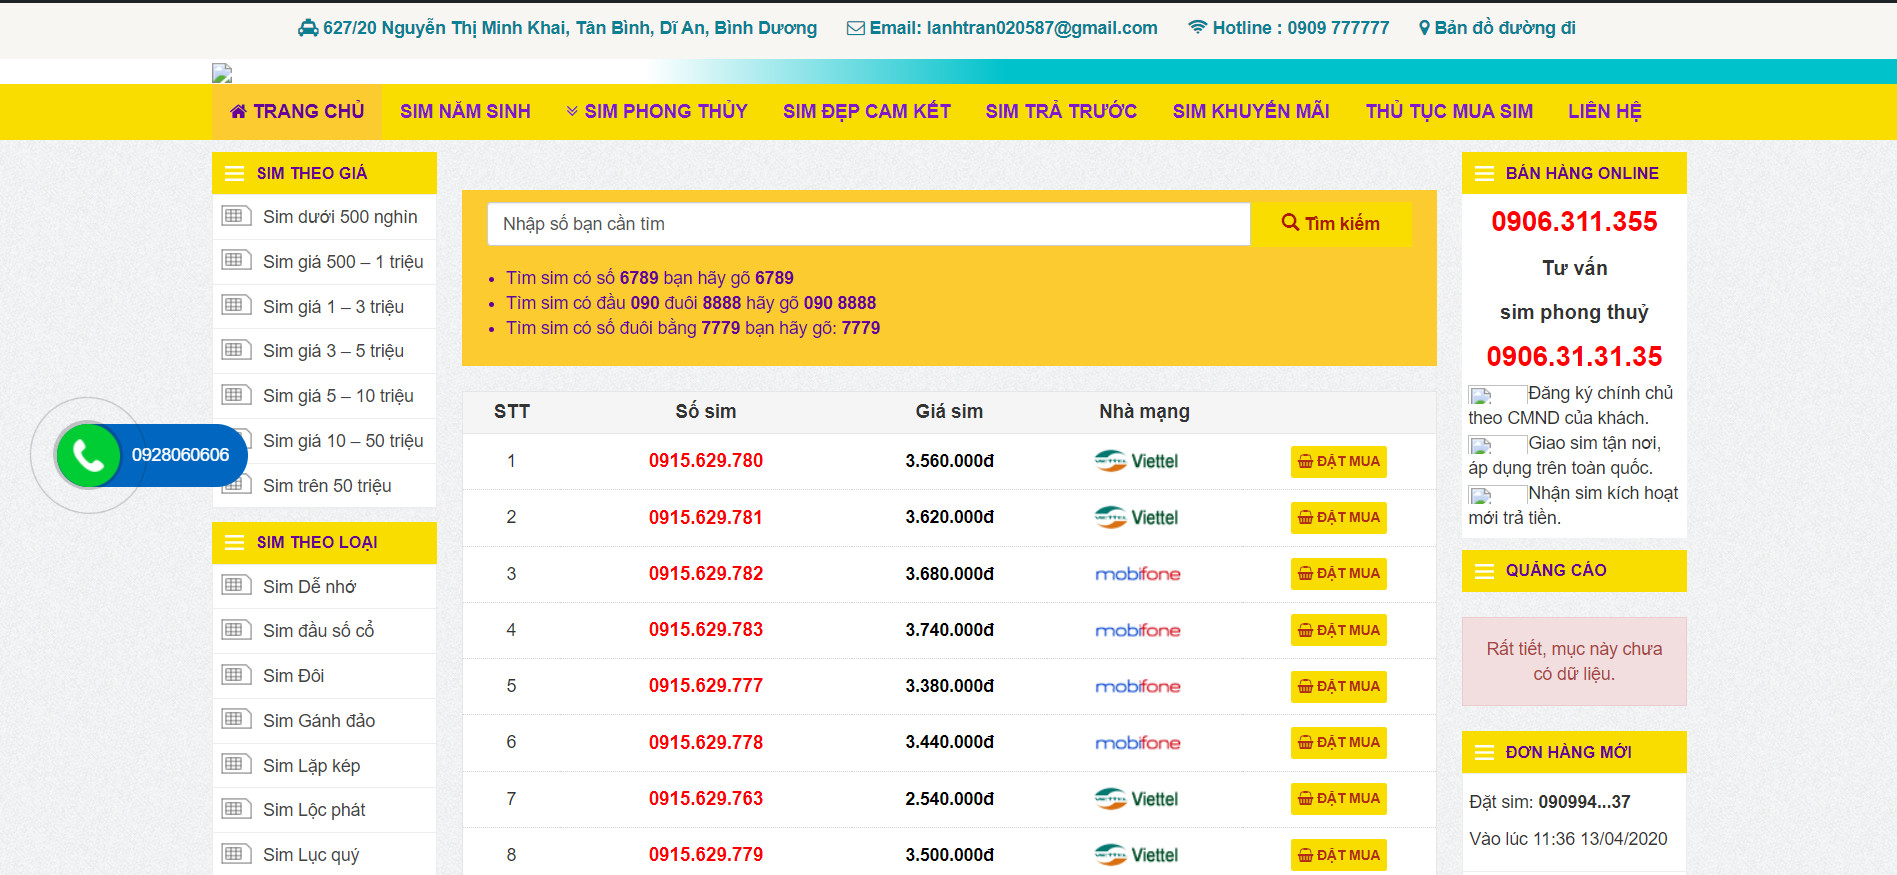Click the search magnifier icon

pyautogui.click(x=1291, y=223)
